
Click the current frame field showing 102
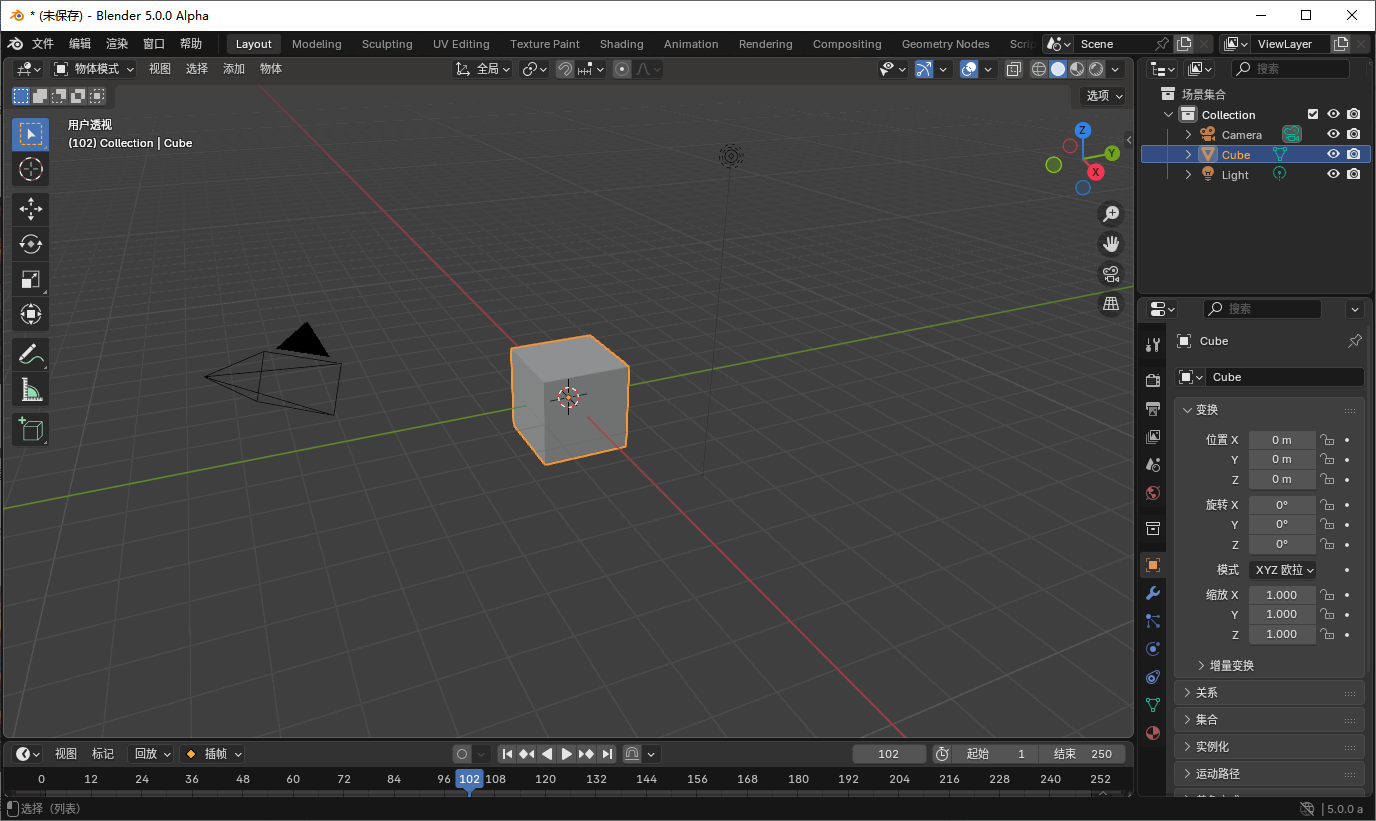pos(889,754)
